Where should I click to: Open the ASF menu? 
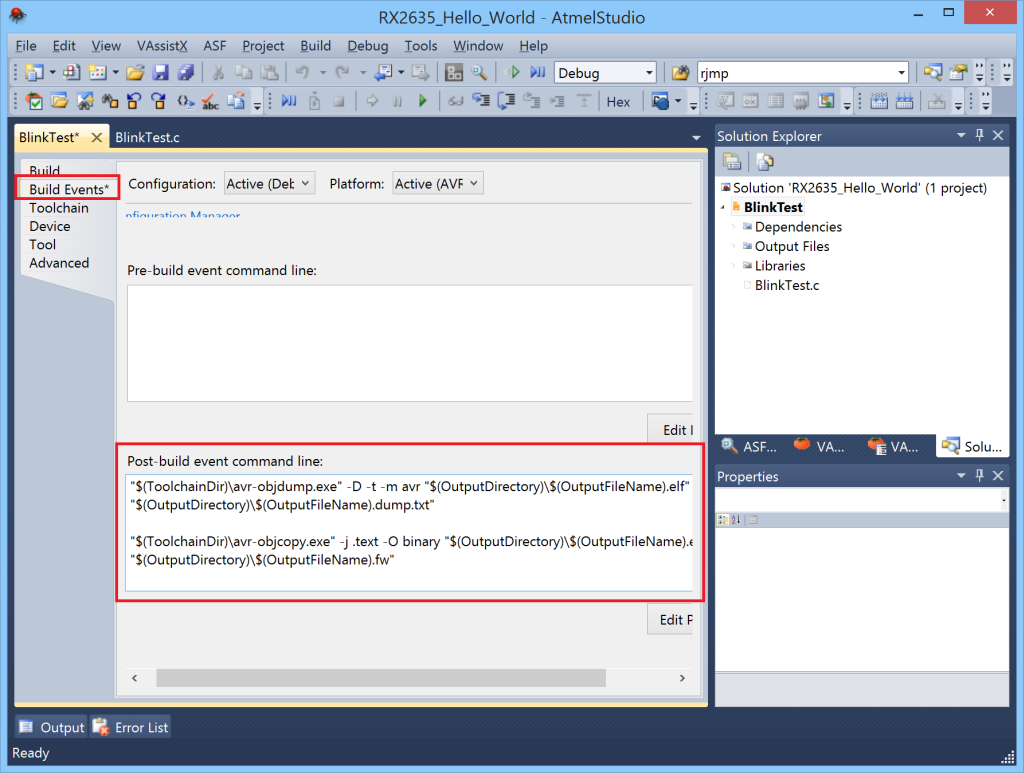pos(215,46)
